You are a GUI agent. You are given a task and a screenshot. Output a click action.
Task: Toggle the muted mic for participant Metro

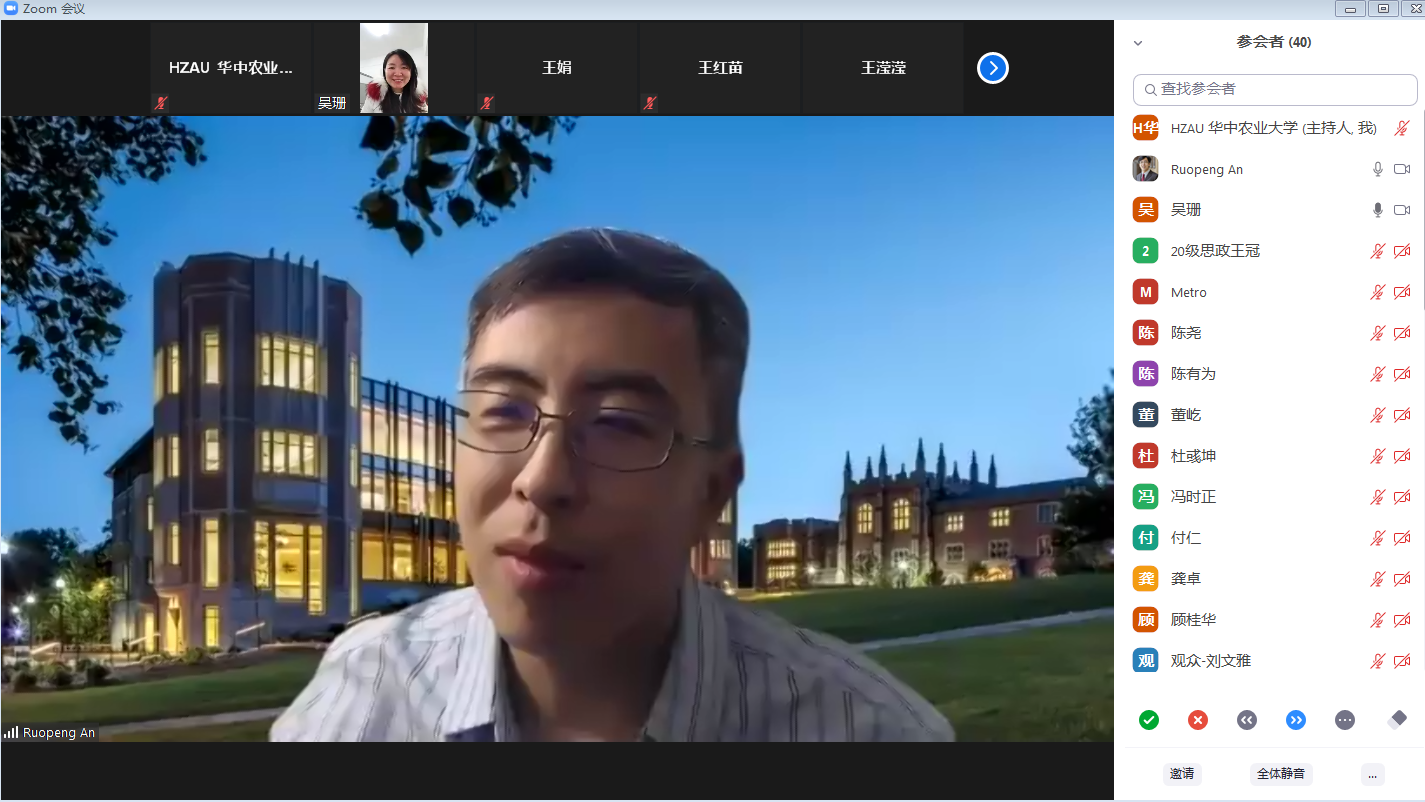point(1377,292)
